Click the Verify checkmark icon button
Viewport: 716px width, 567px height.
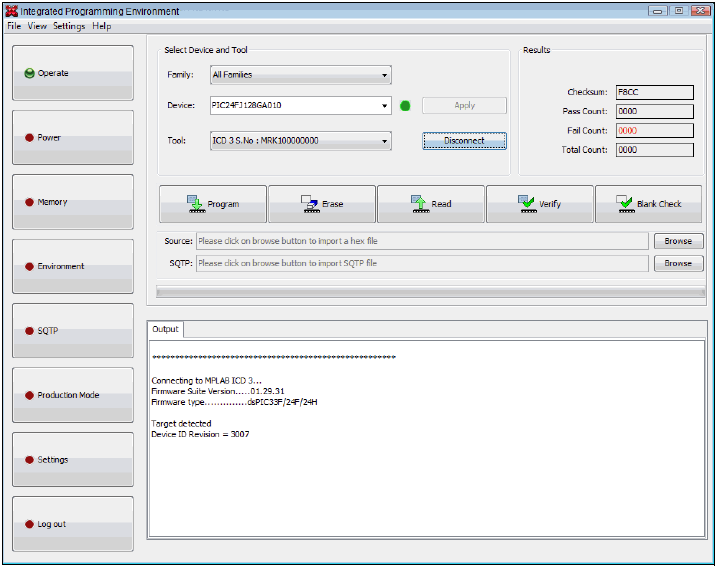click(540, 204)
